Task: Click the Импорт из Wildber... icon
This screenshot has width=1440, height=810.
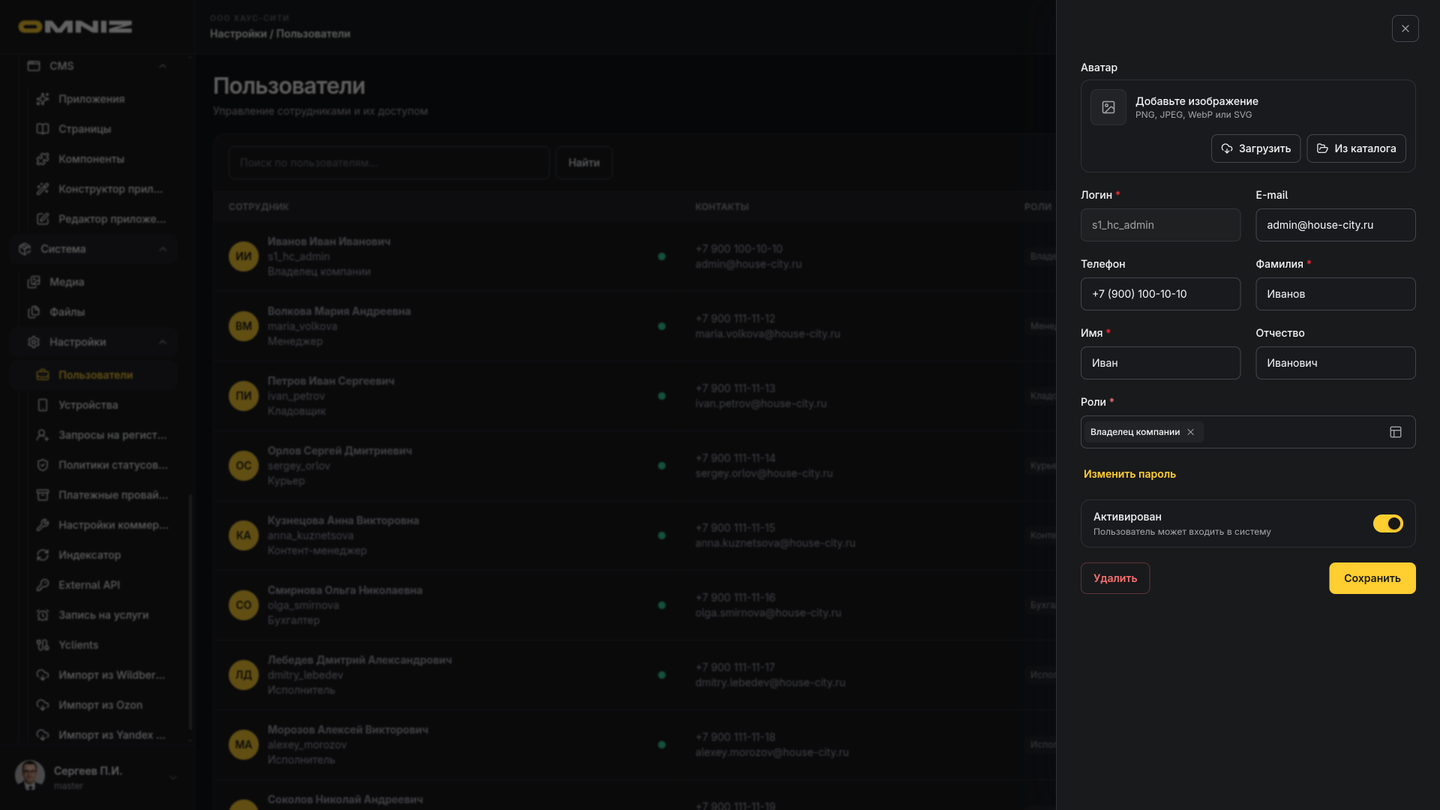Action: point(42,675)
